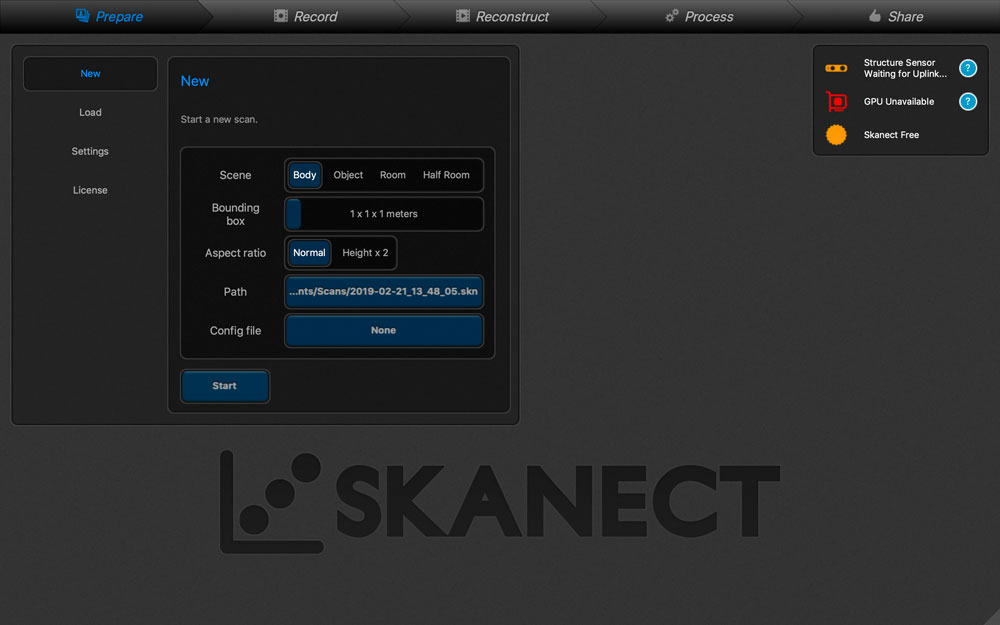Click the Prepare tab icon

pyautogui.click(x=82, y=15)
